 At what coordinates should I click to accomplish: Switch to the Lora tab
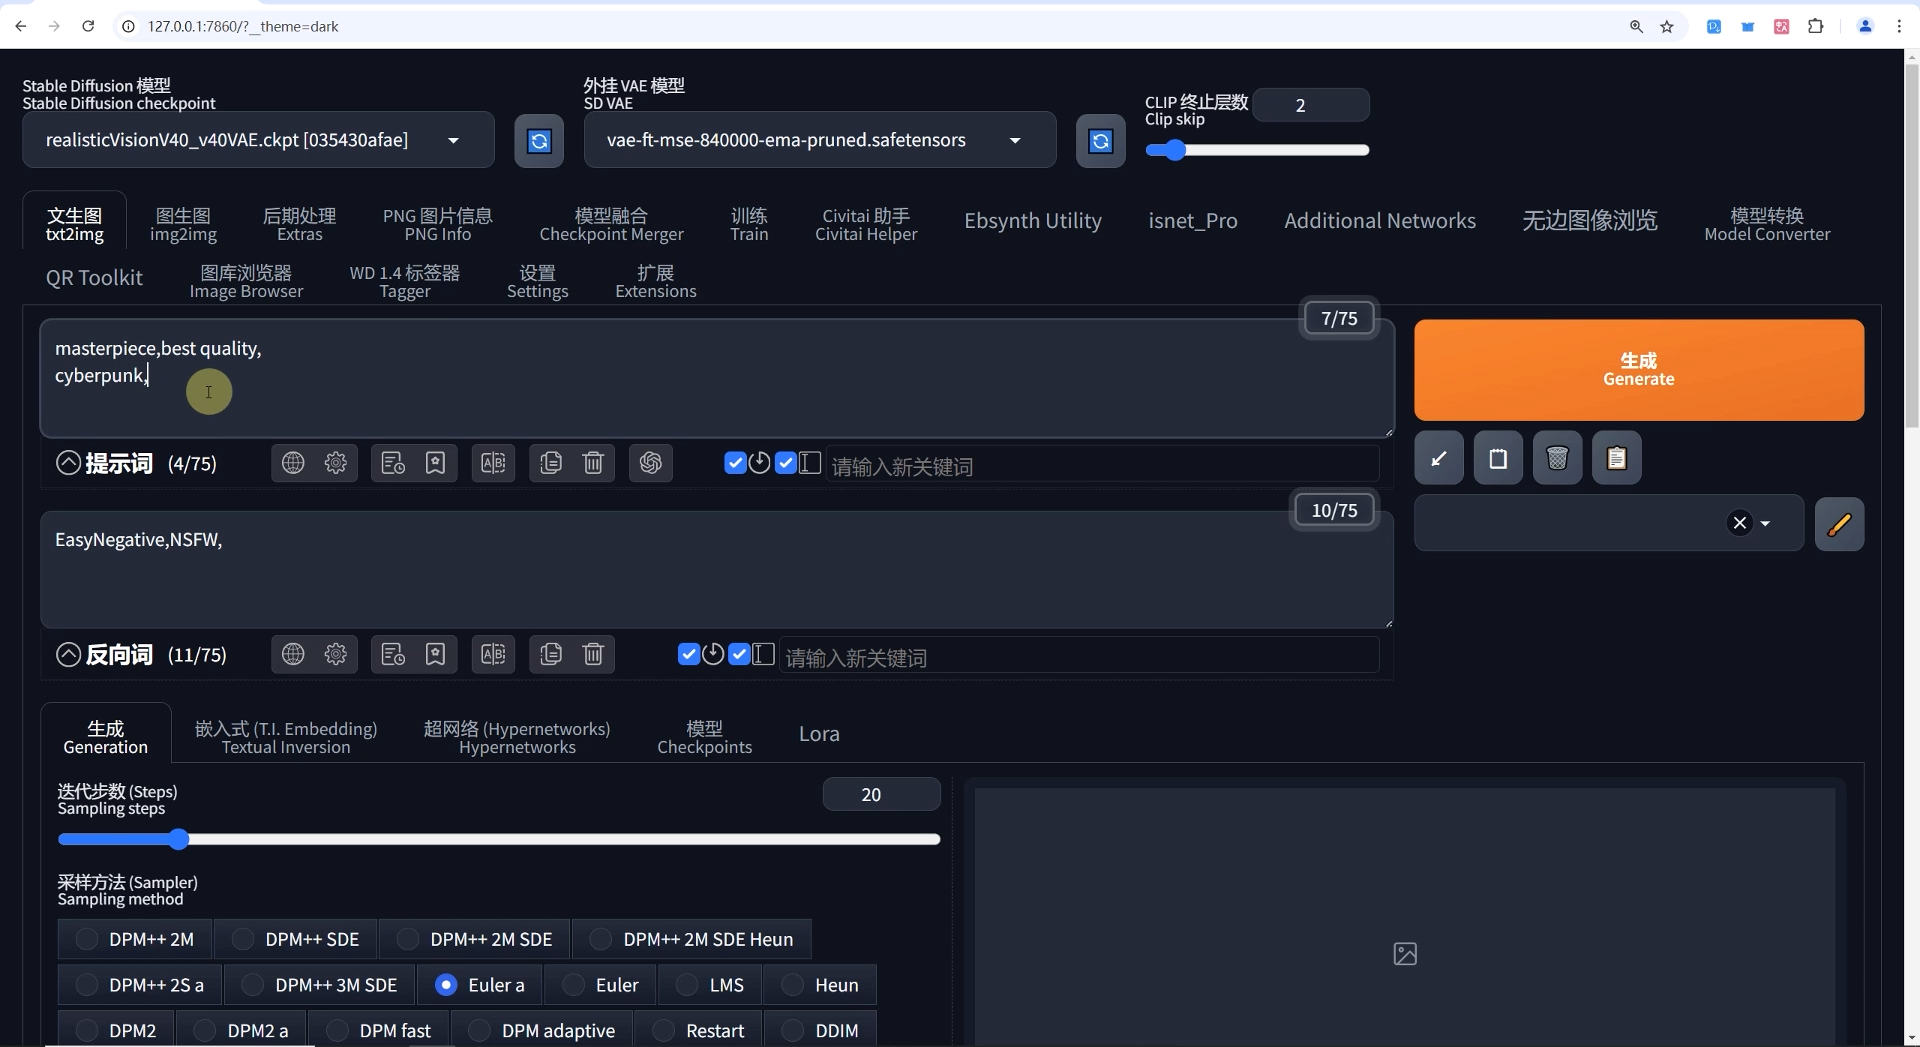[819, 734]
